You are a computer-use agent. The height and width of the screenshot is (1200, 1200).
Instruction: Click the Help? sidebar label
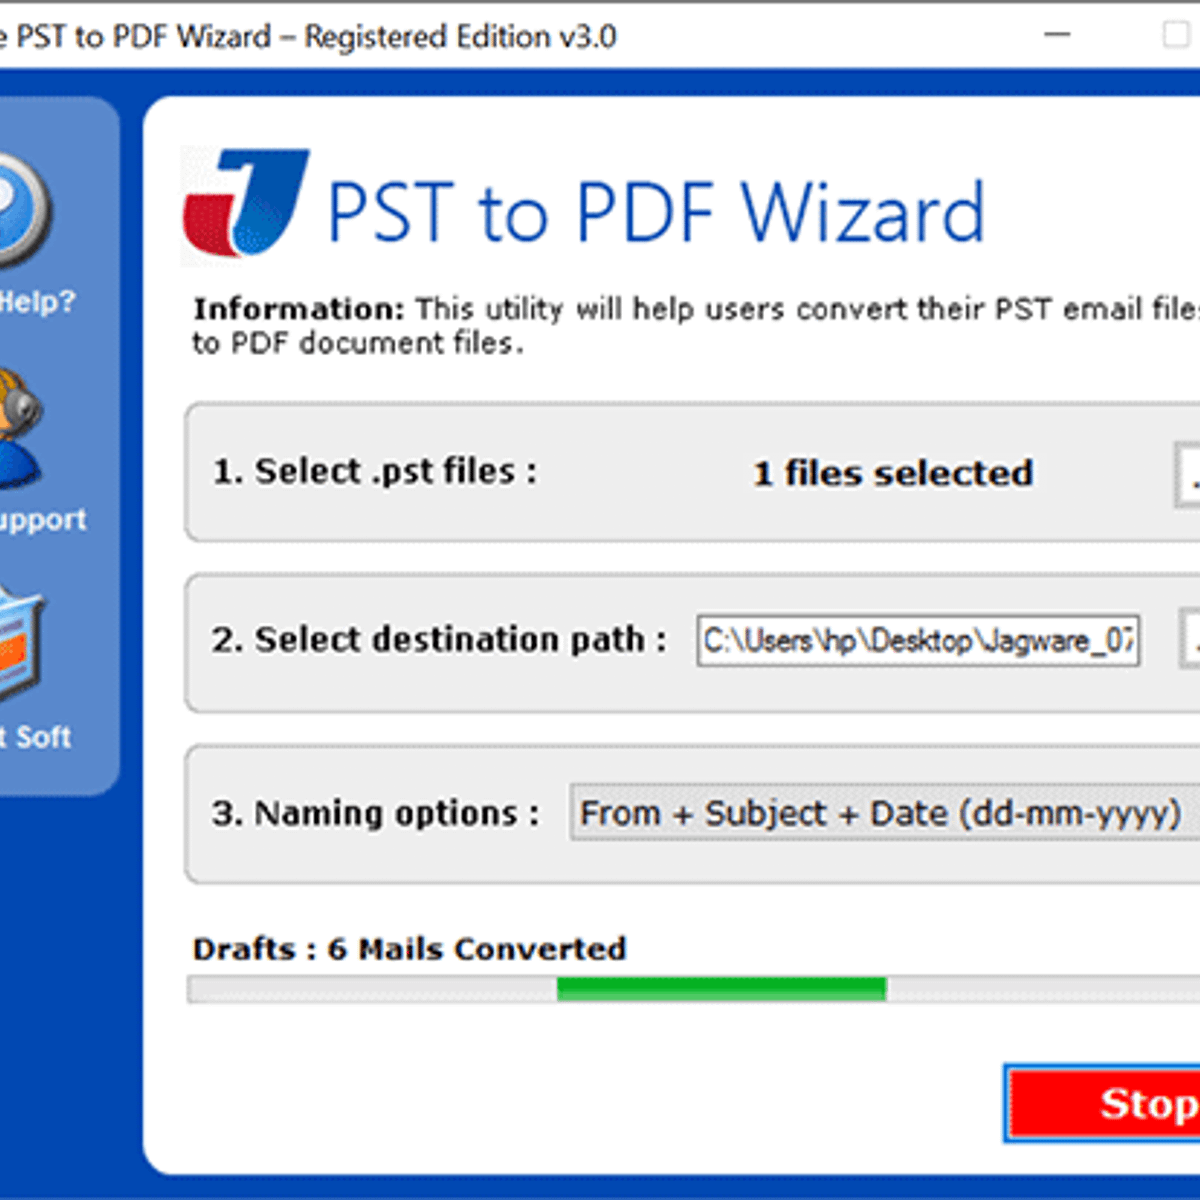pos(37,302)
